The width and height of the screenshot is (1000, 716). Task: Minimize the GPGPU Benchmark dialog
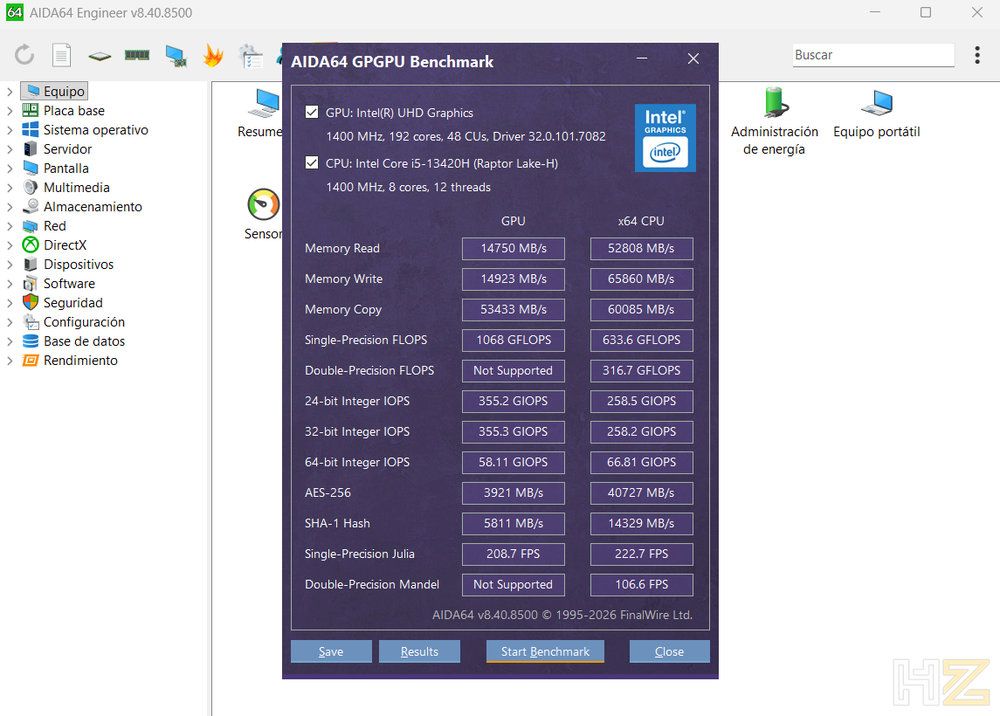click(x=642, y=59)
